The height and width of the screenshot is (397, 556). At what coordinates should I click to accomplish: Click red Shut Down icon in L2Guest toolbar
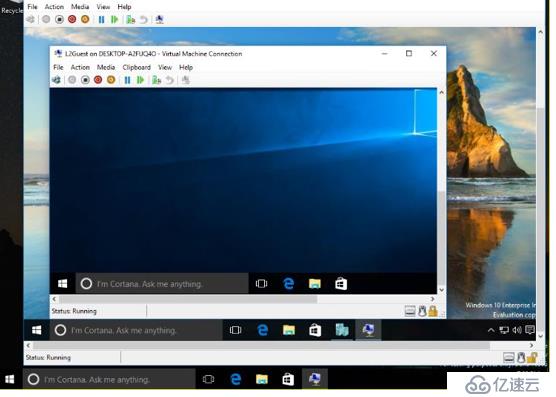(98, 80)
